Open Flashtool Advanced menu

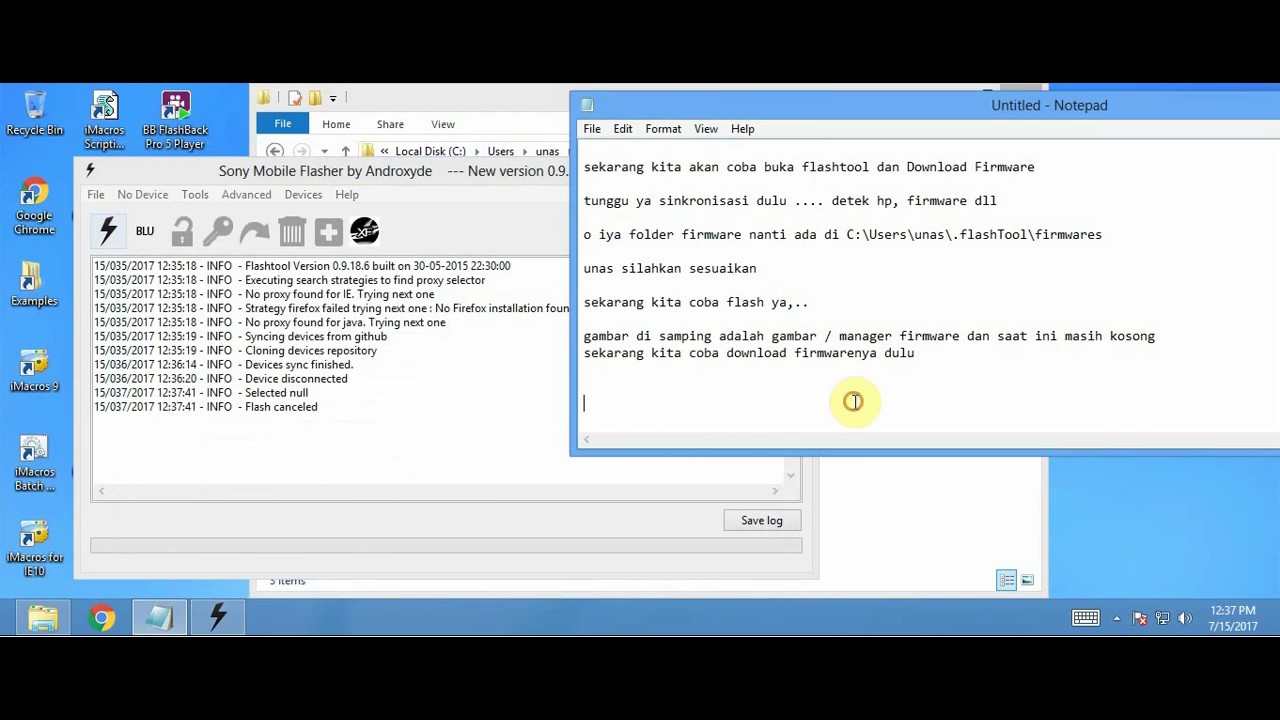tap(246, 195)
